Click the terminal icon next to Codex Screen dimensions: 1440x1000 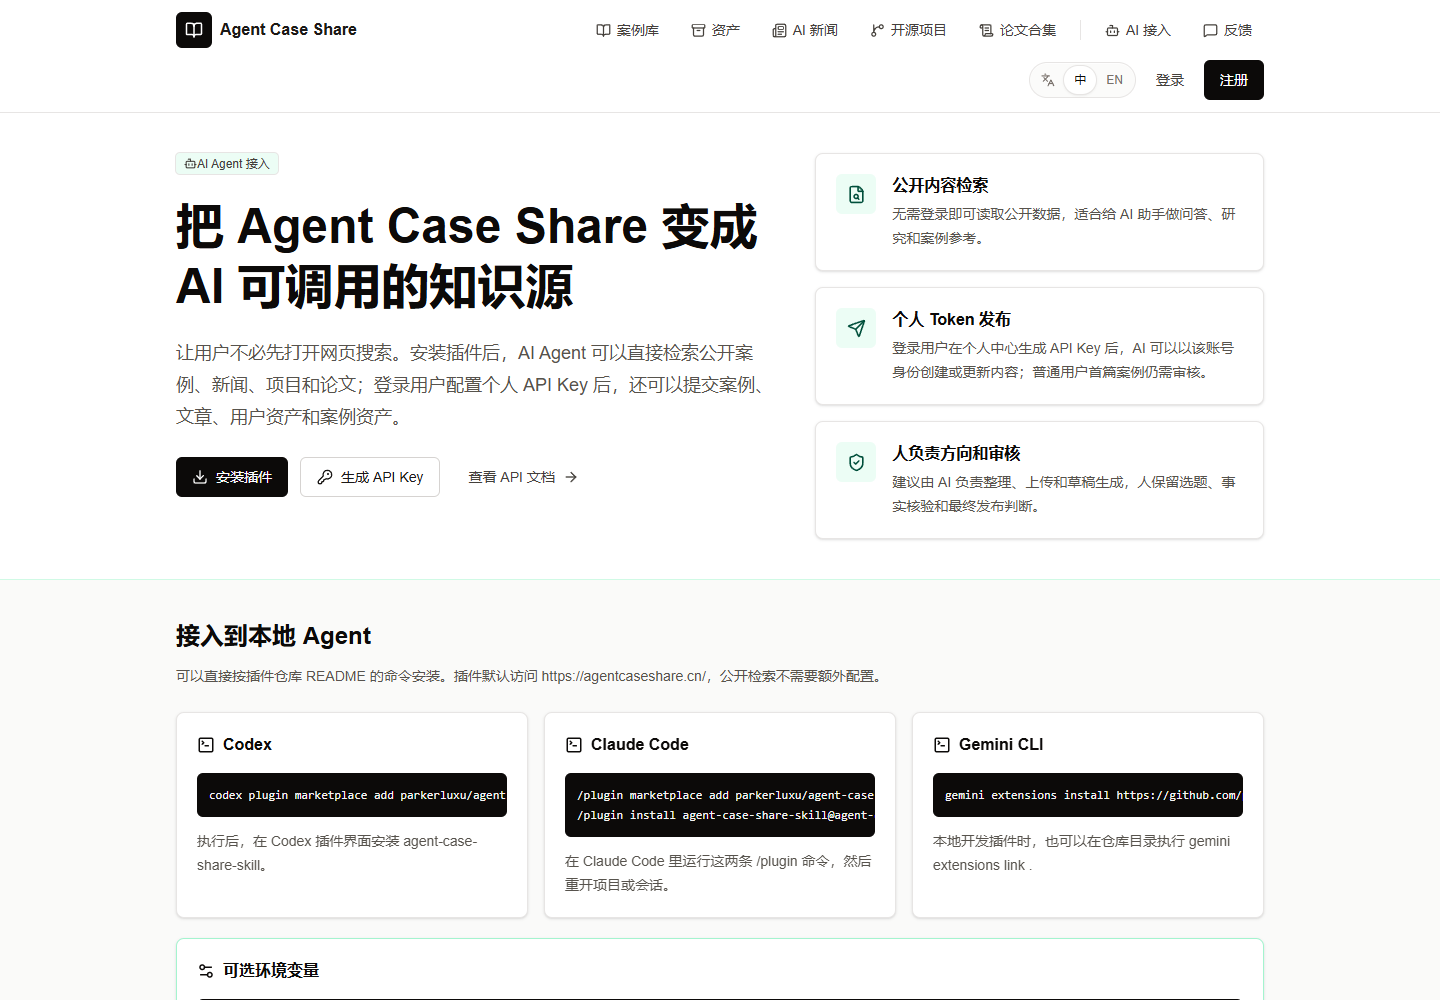tap(206, 745)
